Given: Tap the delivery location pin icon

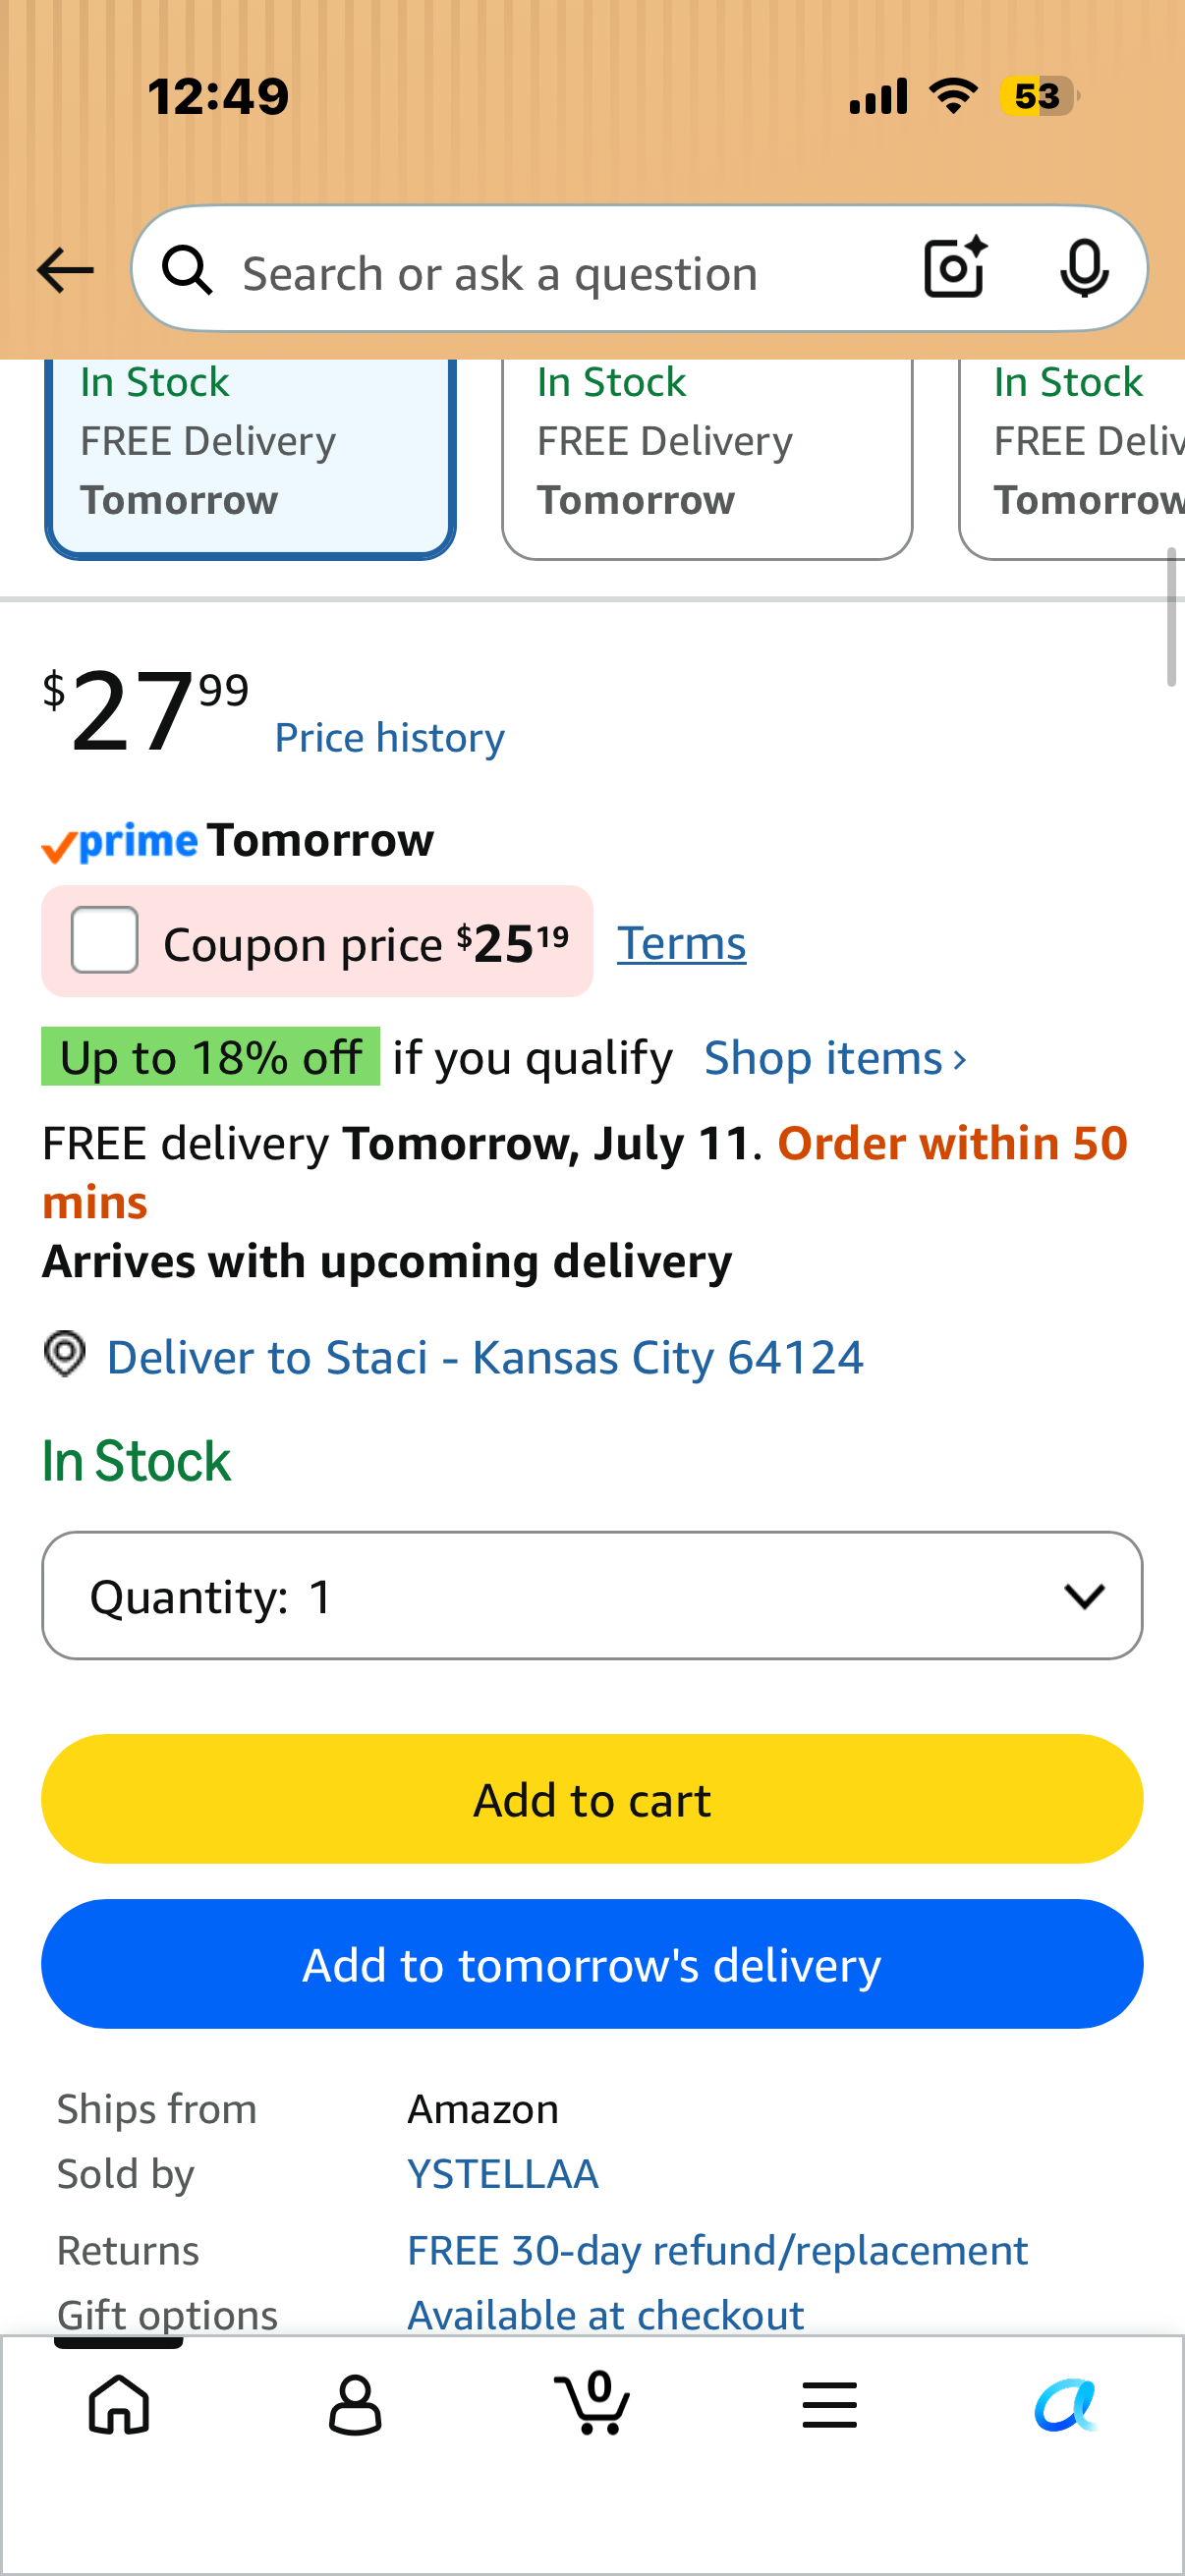Looking at the screenshot, I should 65,1355.
